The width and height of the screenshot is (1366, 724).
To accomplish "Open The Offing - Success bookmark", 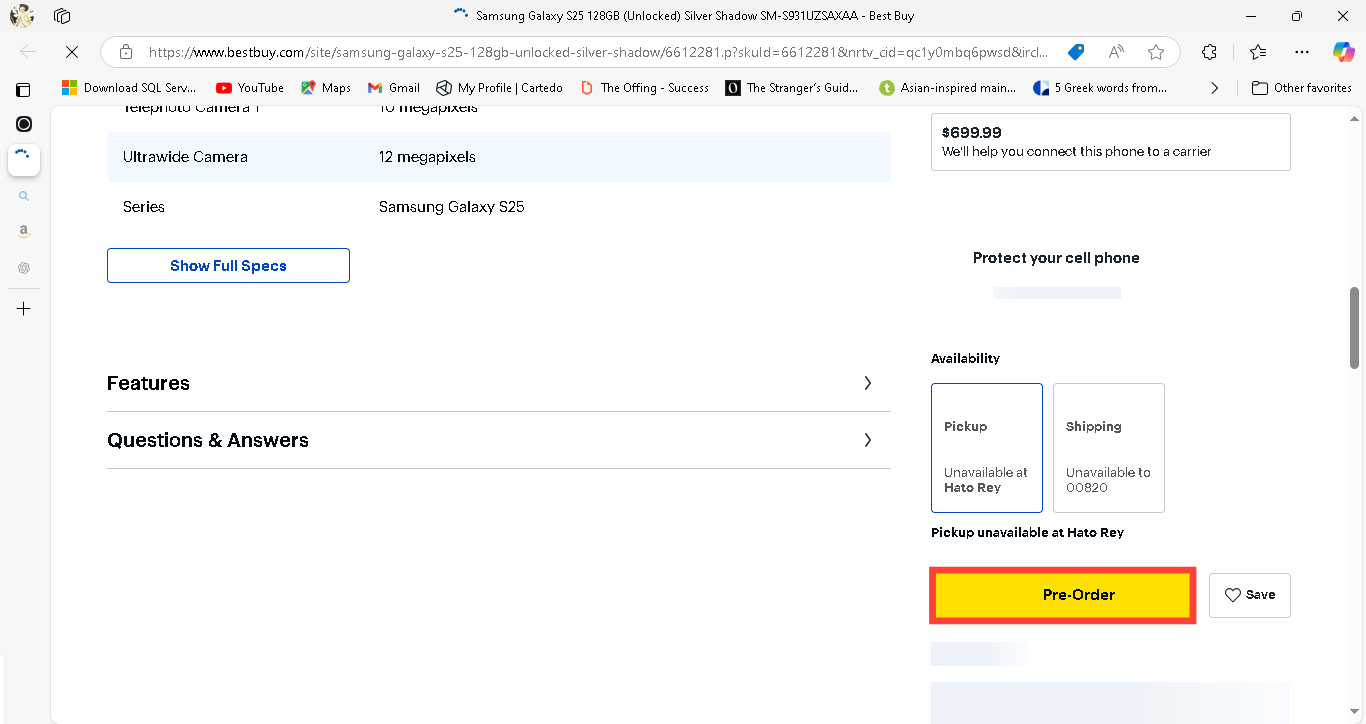I will tap(644, 88).
